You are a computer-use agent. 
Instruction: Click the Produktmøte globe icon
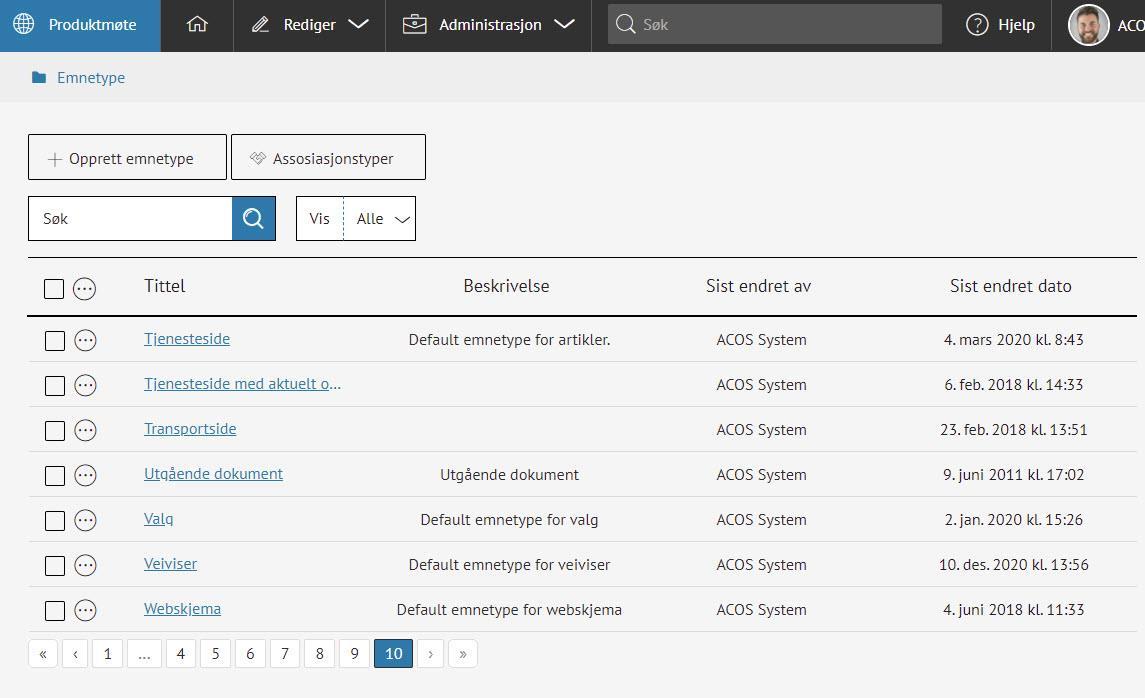pos(24,25)
